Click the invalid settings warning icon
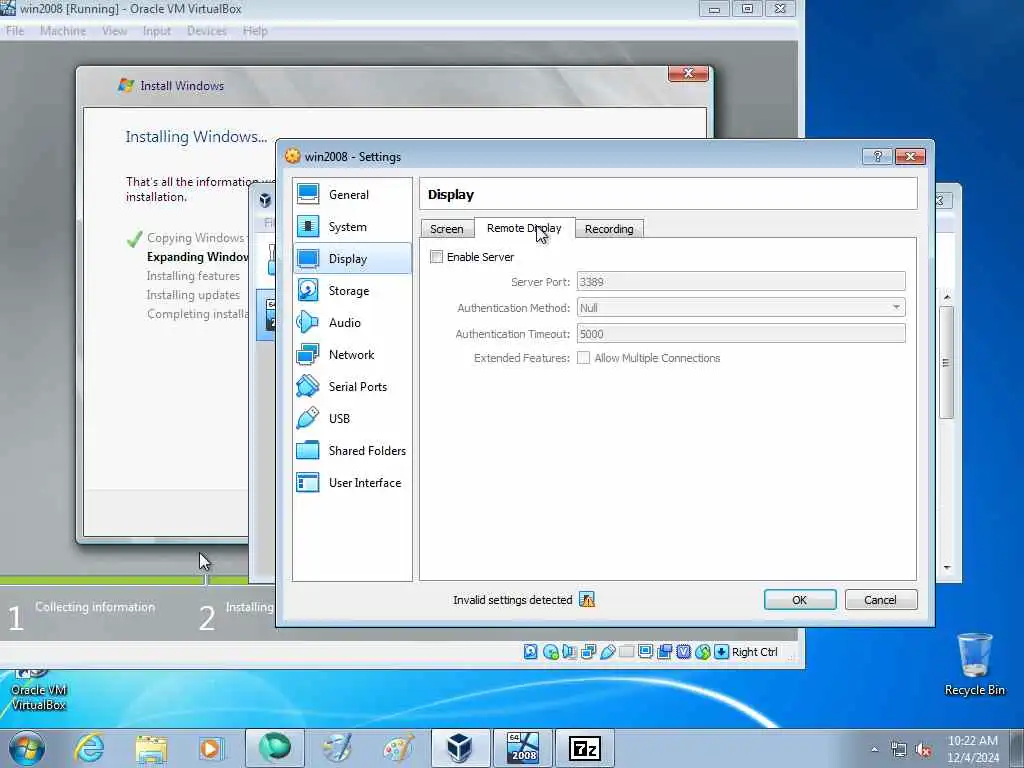Screen dimensions: 1024x768 coord(587,600)
